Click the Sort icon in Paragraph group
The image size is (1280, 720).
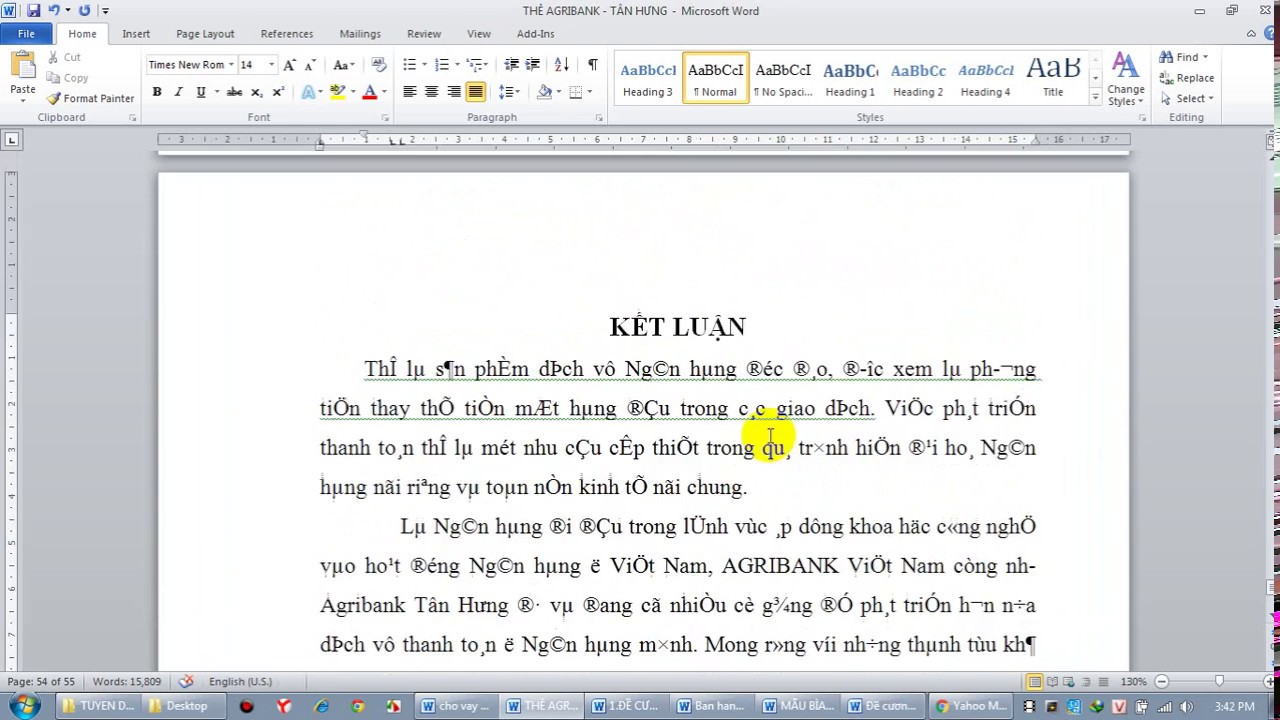[561, 64]
